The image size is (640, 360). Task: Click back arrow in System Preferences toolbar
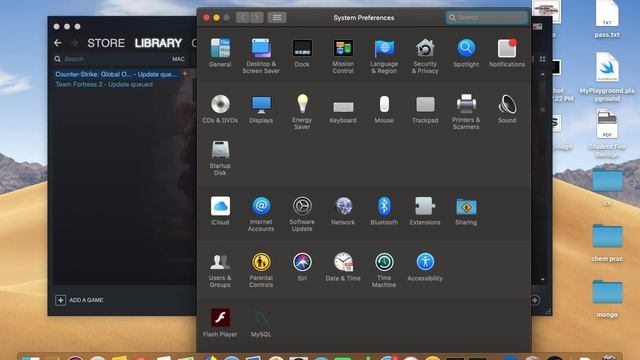coord(243,18)
